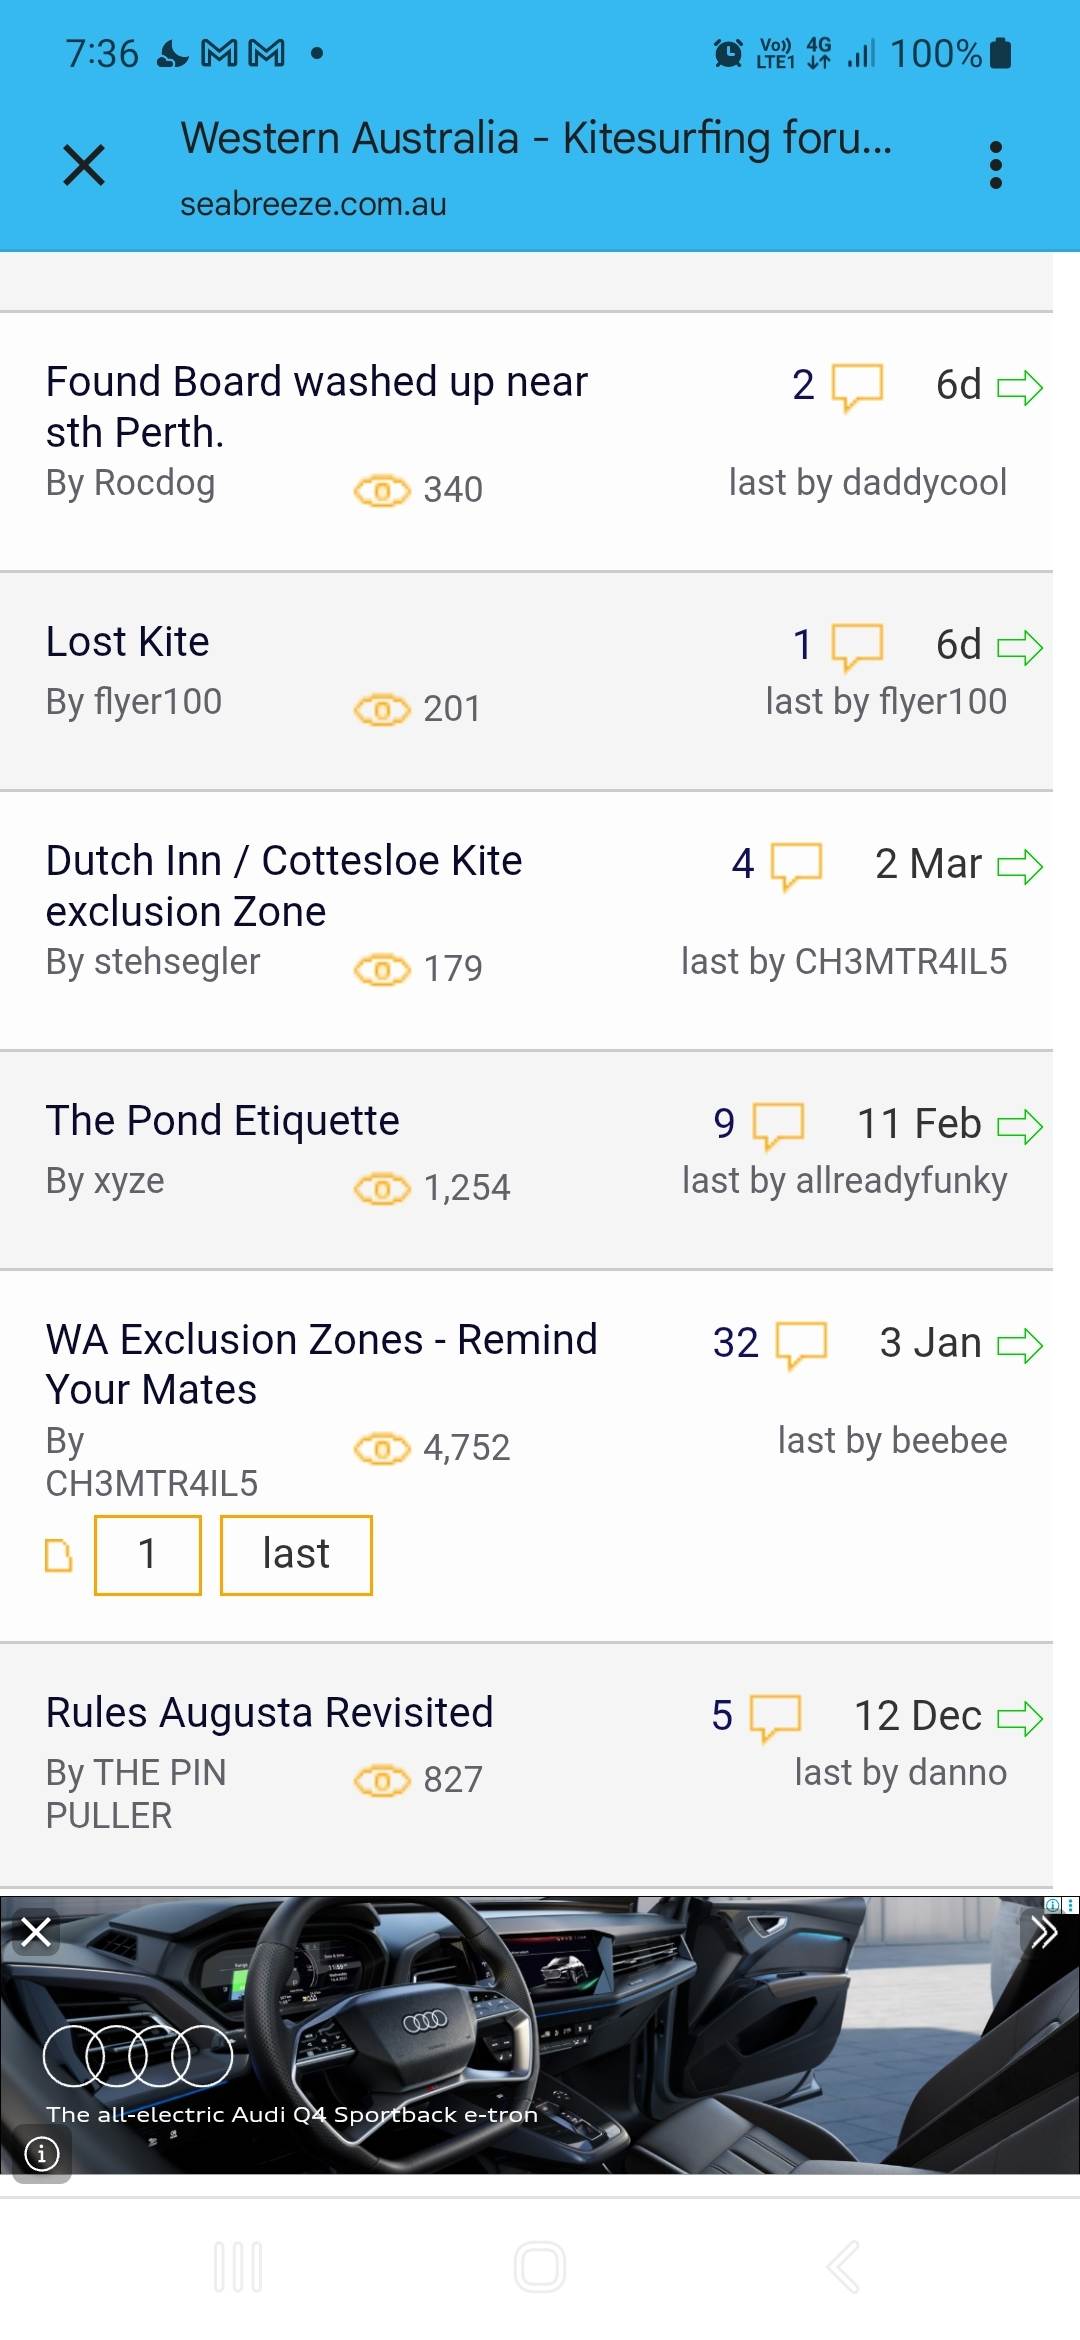
Task: Click green arrow for Lost Kite latest post
Action: point(1020,647)
